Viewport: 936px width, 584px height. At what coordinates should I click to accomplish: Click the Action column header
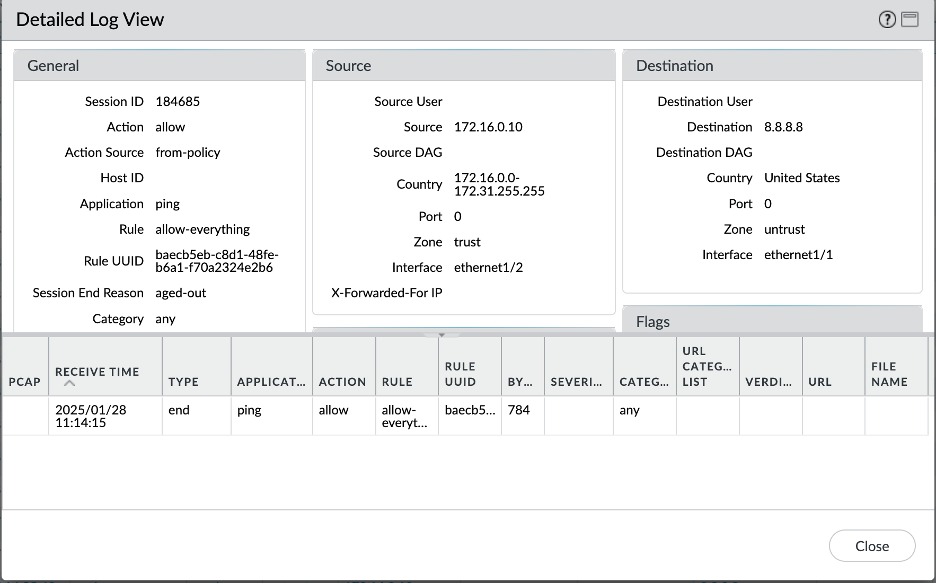[x=342, y=381]
